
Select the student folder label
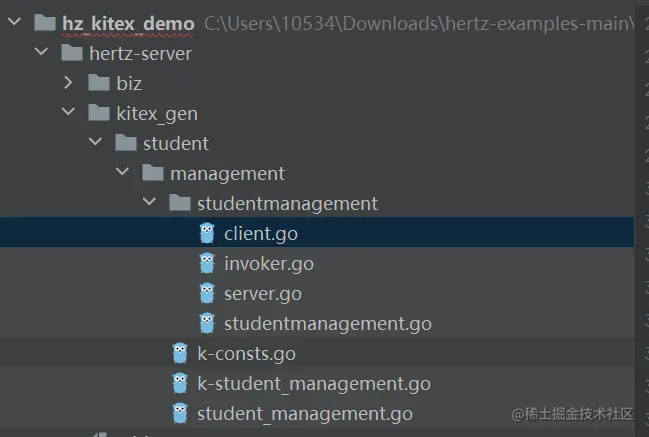(176, 144)
